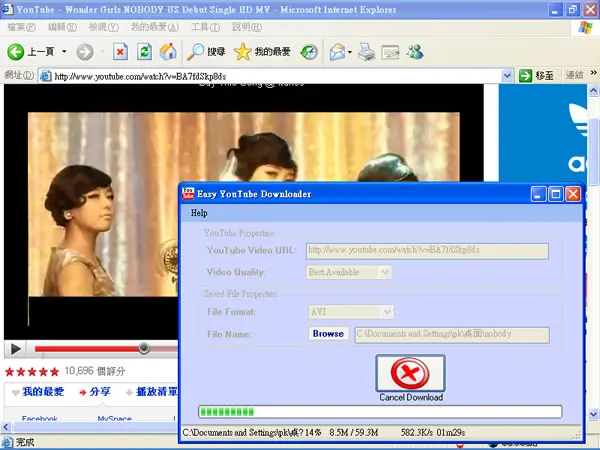This screenshot has height=450, width=600.
Task: Click the Refresh page icon
Action: click(145, 52)
